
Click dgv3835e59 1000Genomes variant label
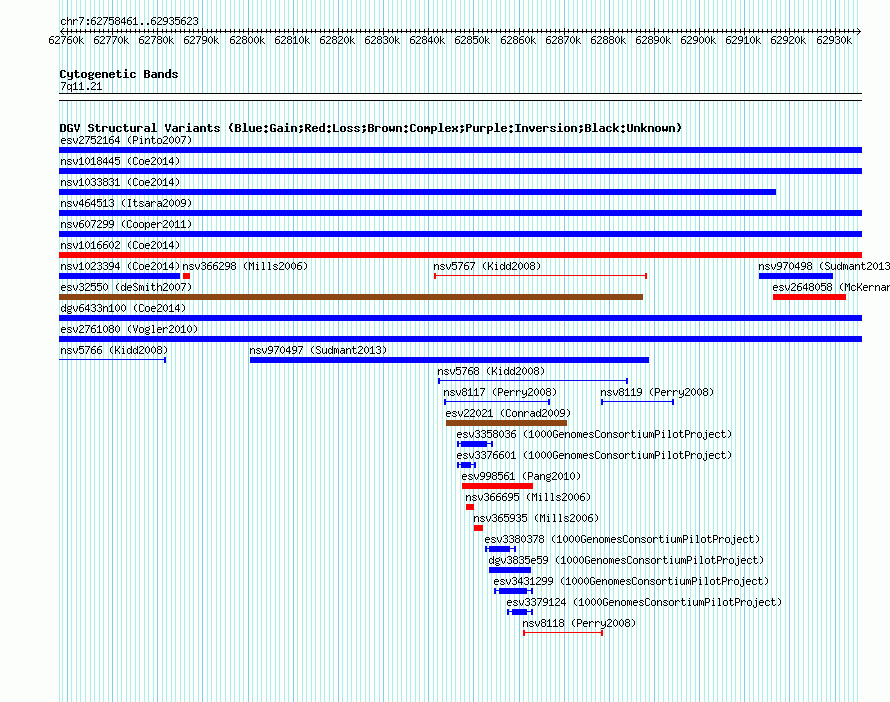pos(626,560)
